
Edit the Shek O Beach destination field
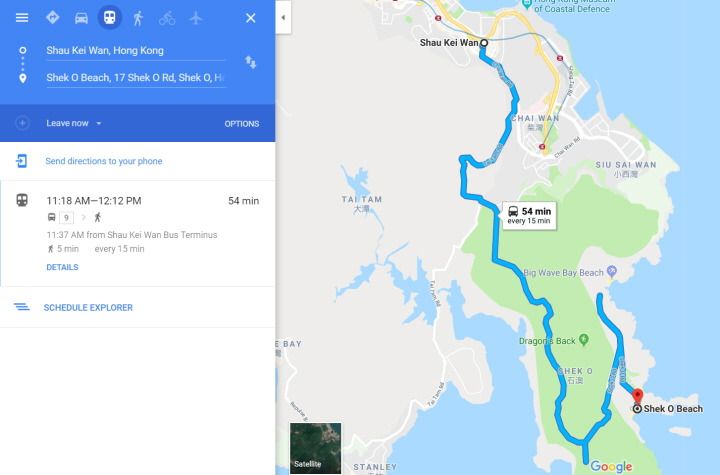(135, 78)
